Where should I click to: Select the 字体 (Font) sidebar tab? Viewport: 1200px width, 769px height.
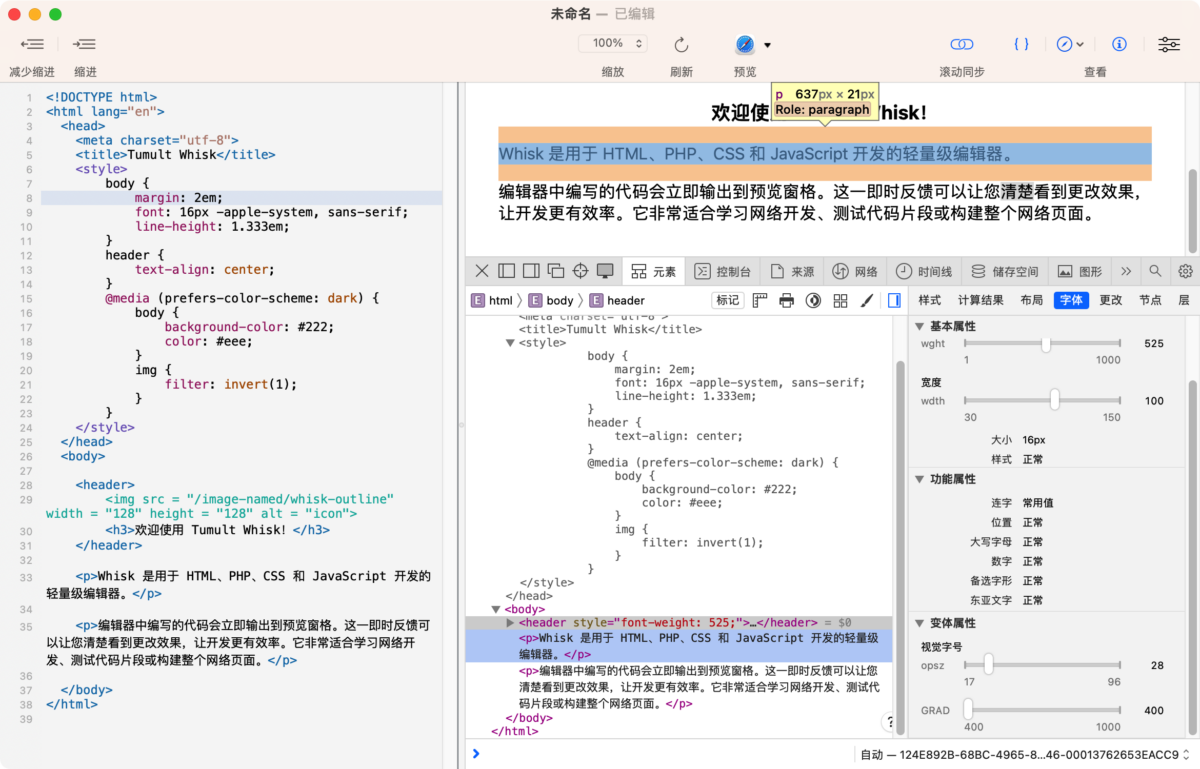point(1071,300)
